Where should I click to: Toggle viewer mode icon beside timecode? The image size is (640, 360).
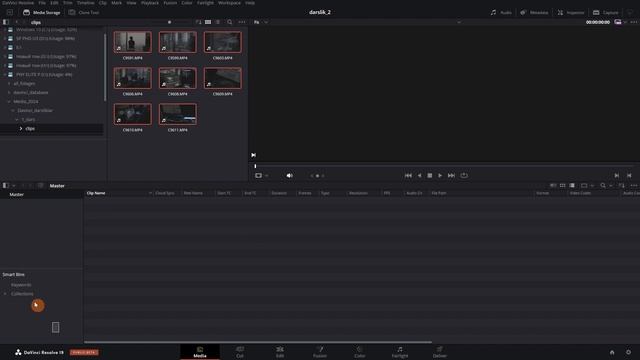click(x=618, y=22)
